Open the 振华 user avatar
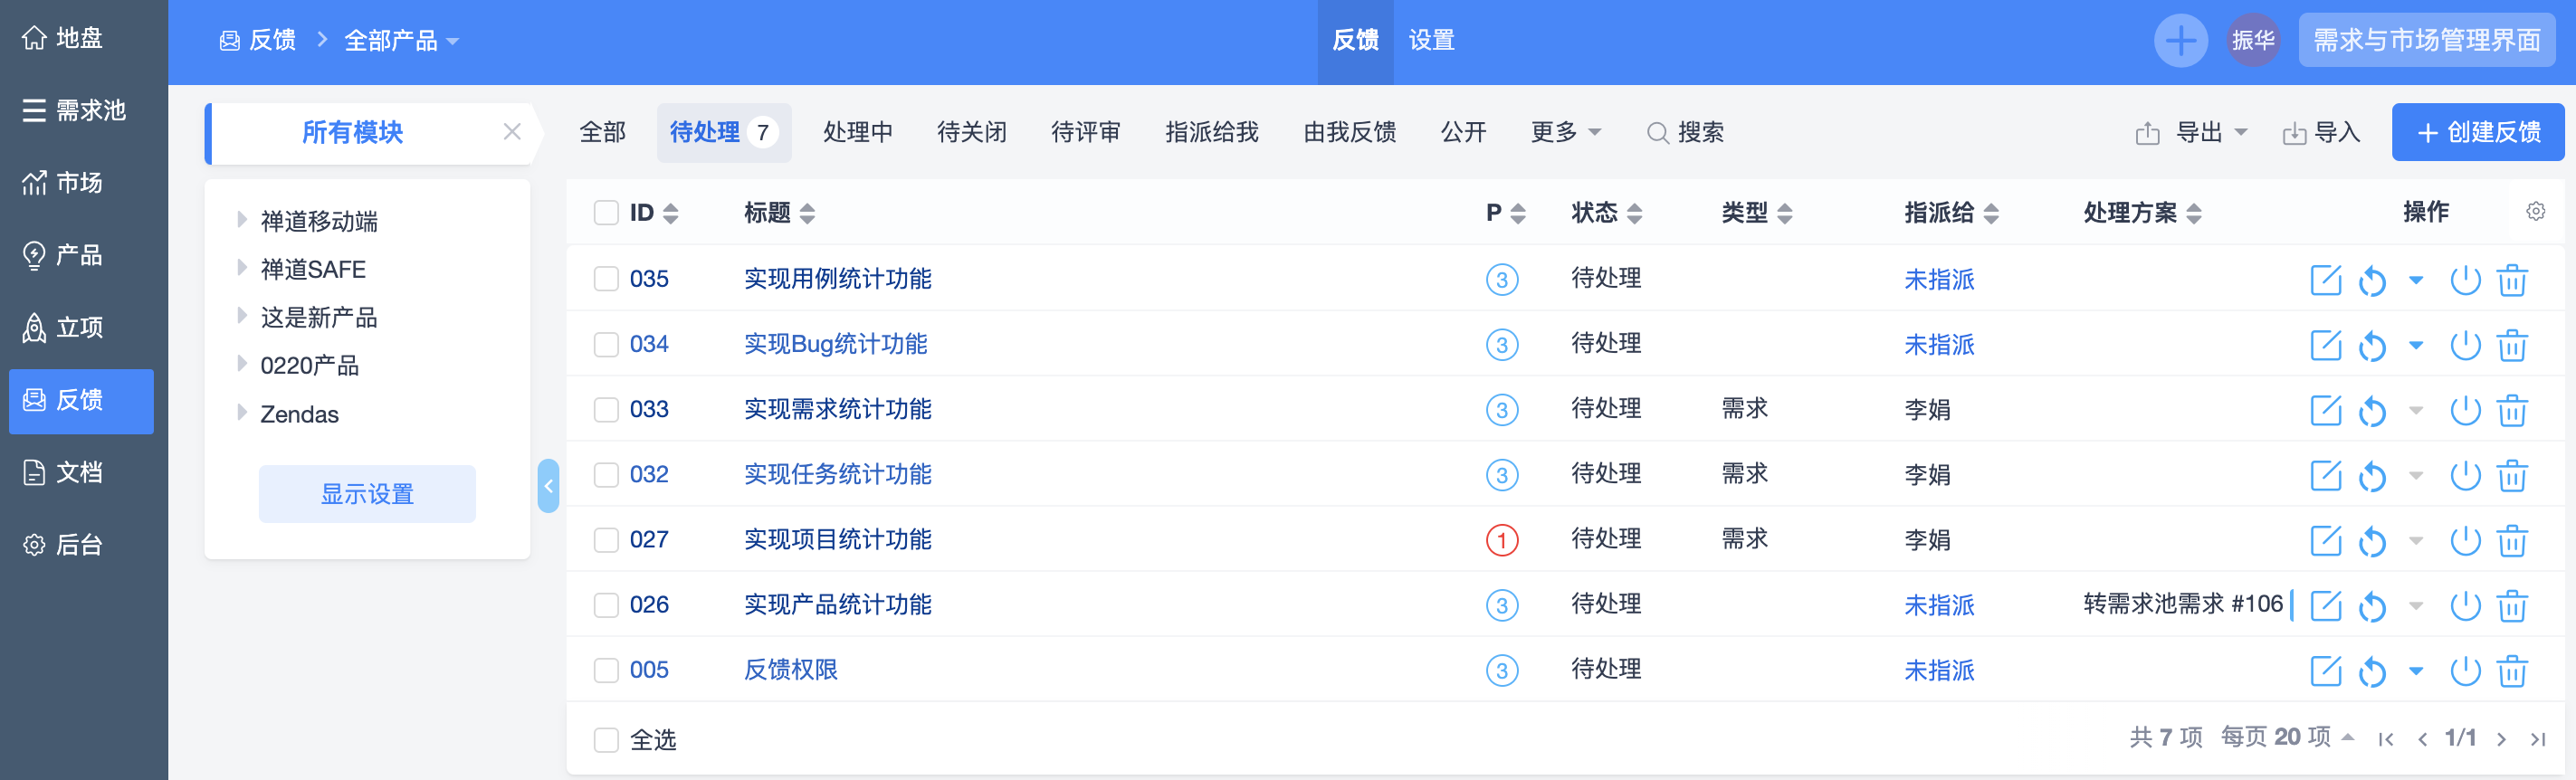The image size is (2576, 780). (x=2252, y=41)
